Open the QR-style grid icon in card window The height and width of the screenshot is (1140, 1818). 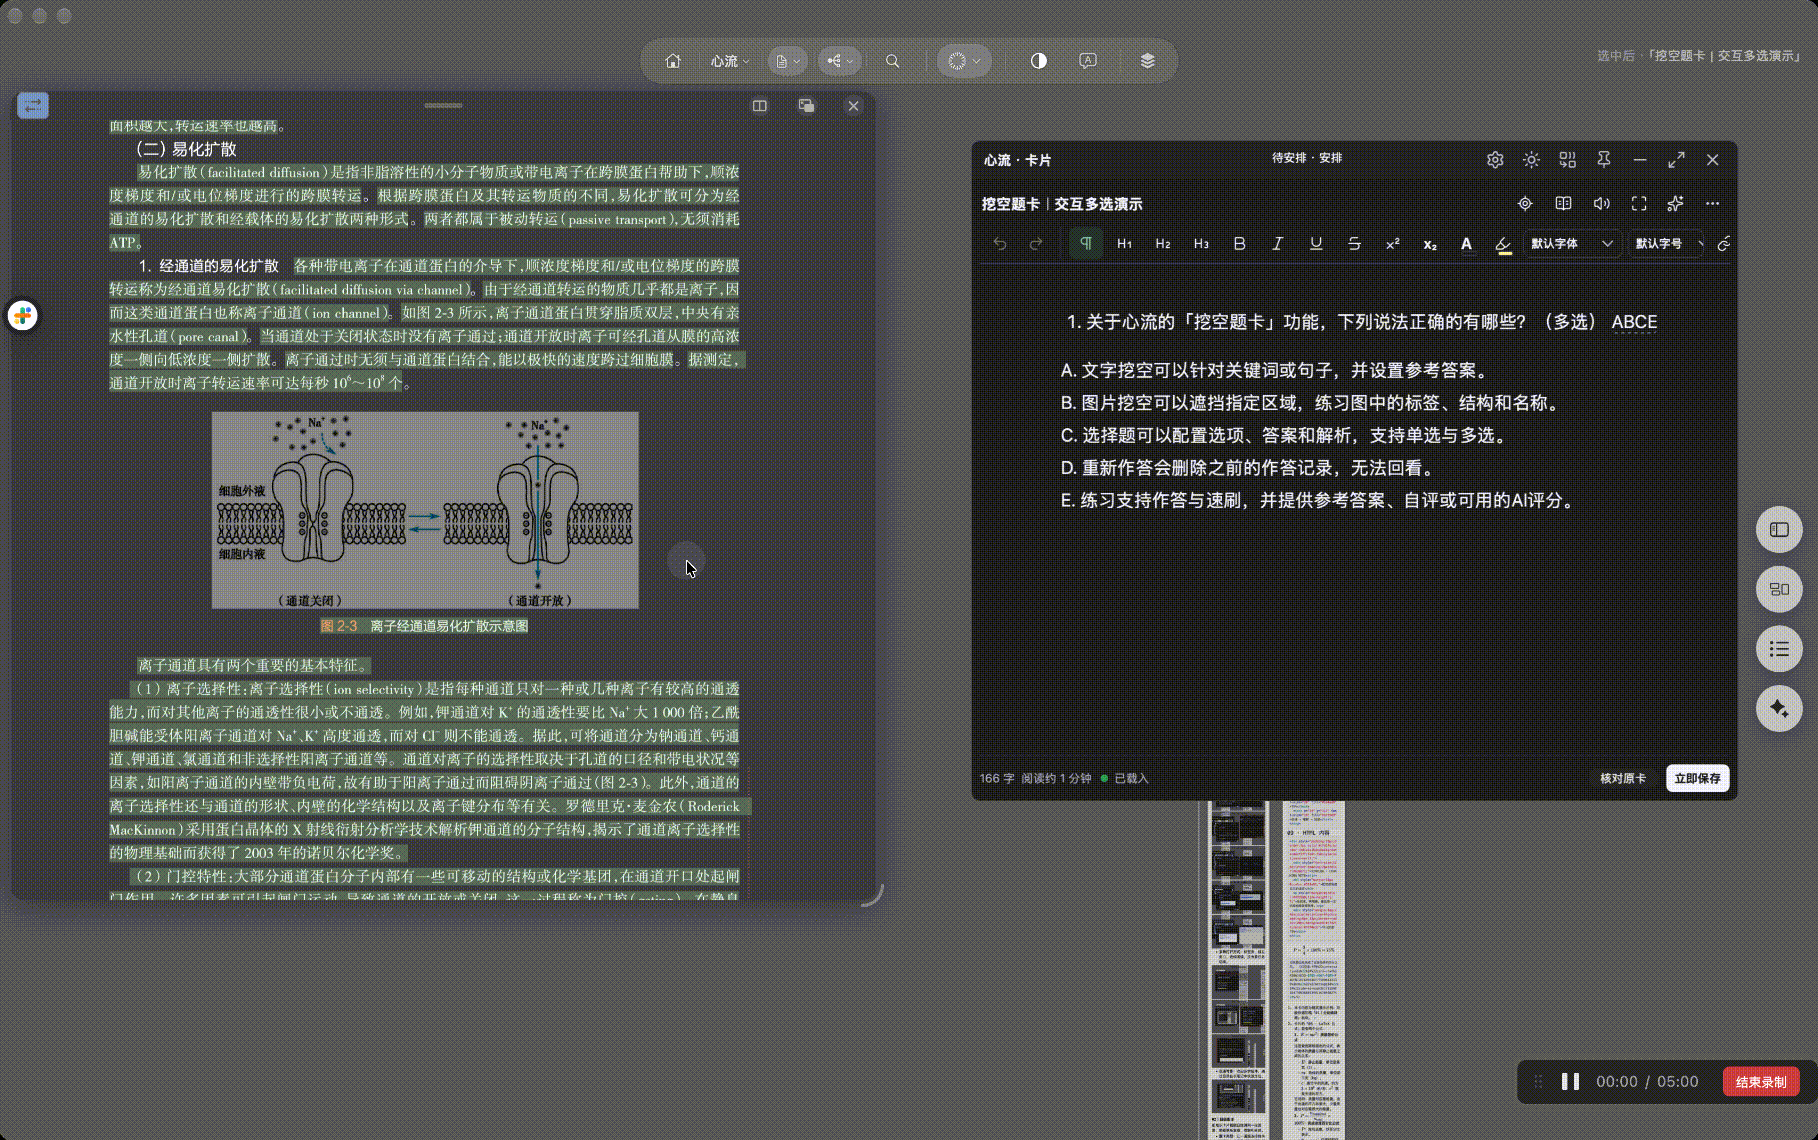pyautogui.click(x=1567, y=160)
